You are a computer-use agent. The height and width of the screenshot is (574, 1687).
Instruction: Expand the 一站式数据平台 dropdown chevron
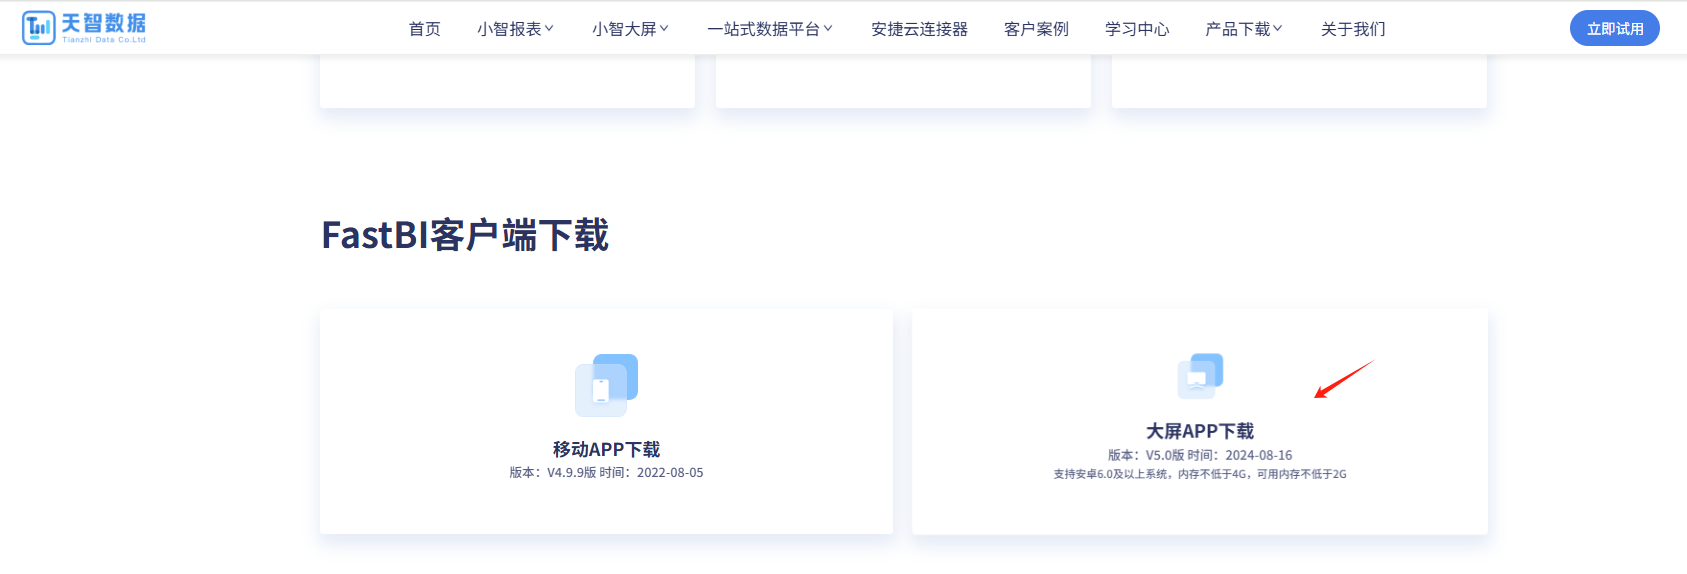(828, 29)
